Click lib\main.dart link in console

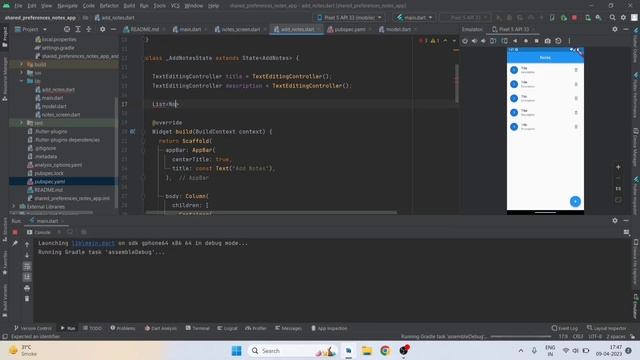[x=93, y=243]
